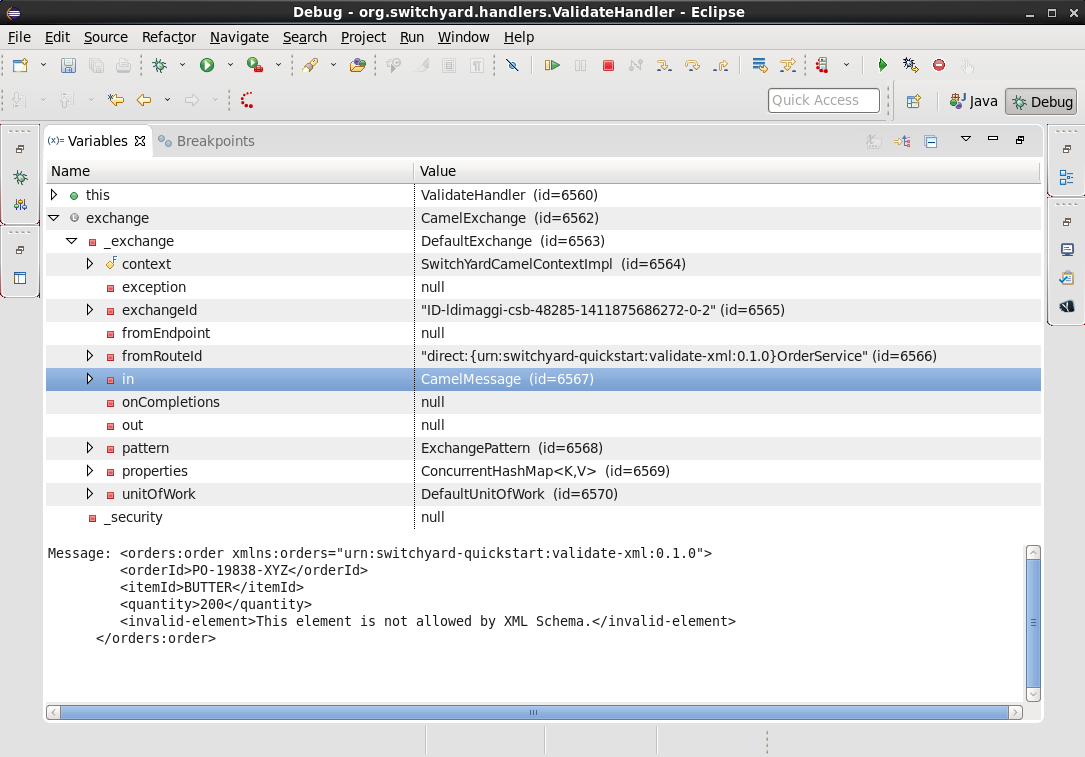Click the Search flashlight icon
The height and width of the screenshot is (757, 1085).
click(310, 65)
